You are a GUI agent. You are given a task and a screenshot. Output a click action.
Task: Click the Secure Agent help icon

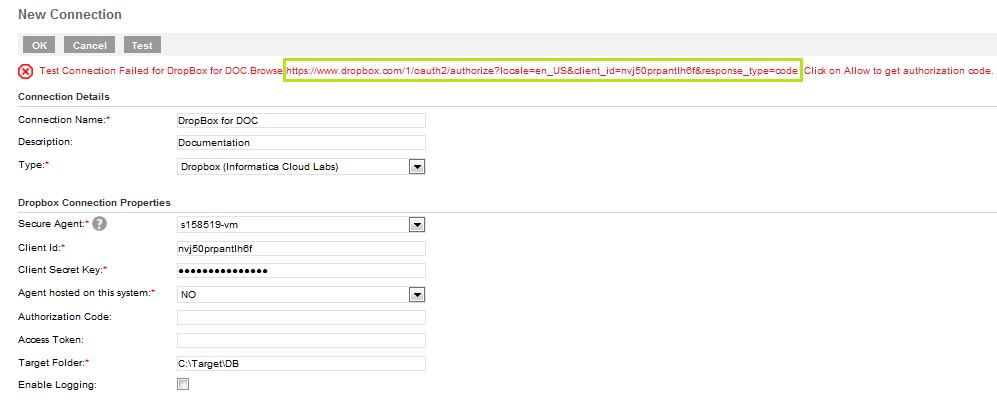pyautogui.click(x=99, y=224)
